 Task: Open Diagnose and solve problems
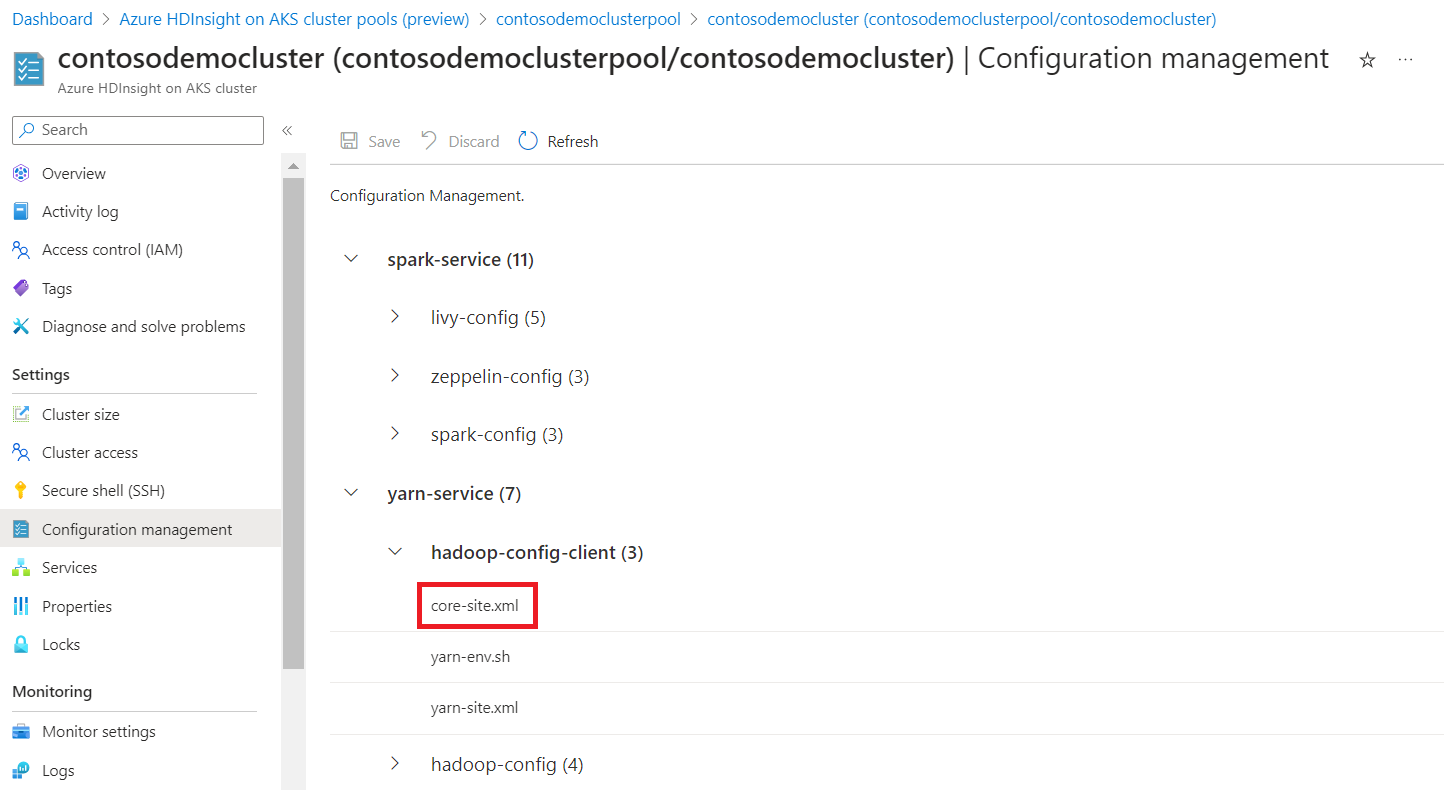[143, 327]
